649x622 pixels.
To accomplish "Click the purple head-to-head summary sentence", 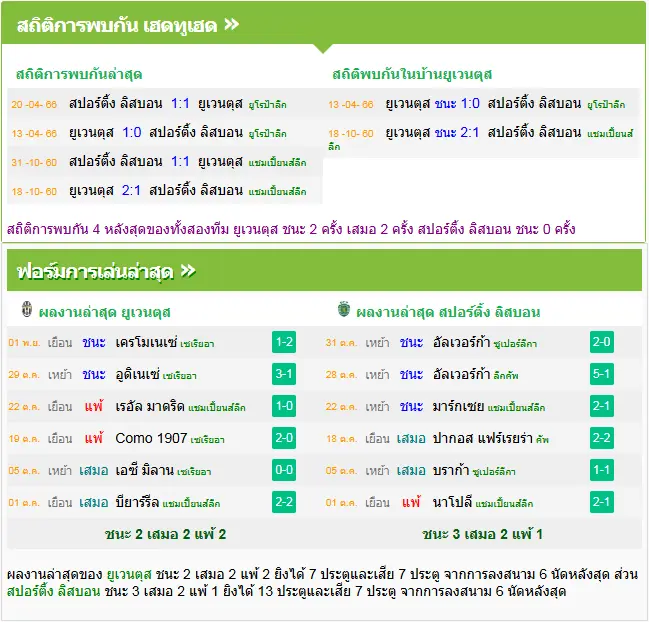I will pos(291,229).
